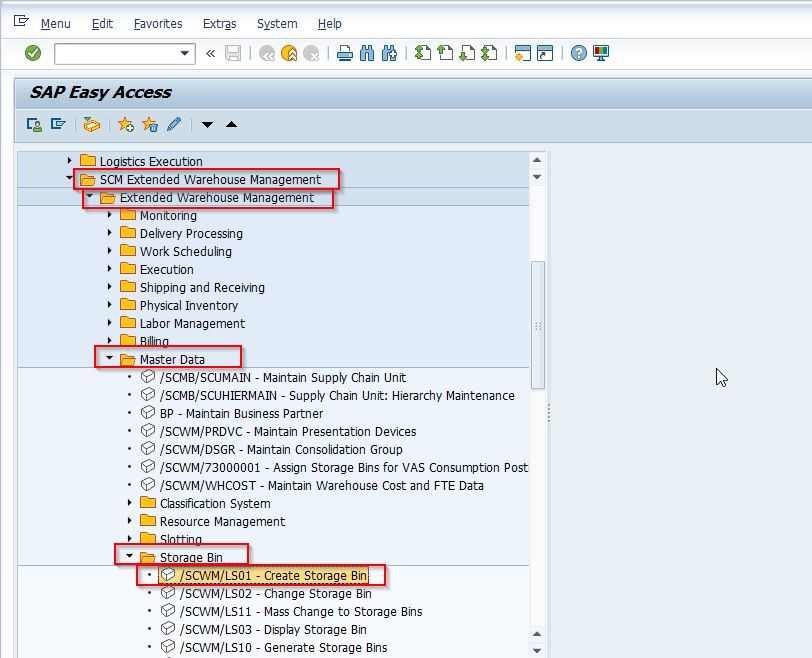The image size is (812, 658).
Task: Select /SCWM/PRDVC Maintain Presentation Devices
Action: pos(288,432)
